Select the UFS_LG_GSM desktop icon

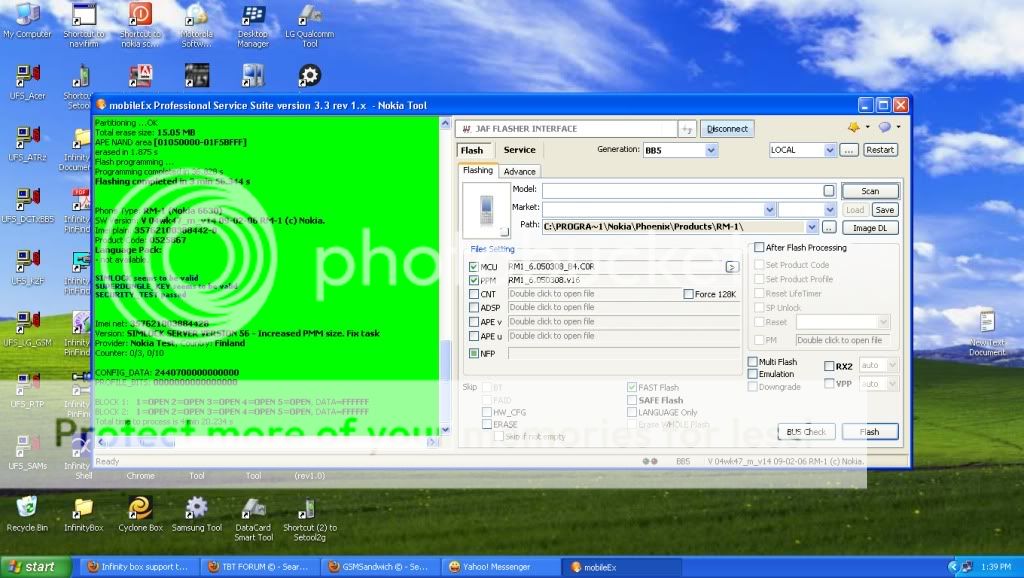pos(27,329)
